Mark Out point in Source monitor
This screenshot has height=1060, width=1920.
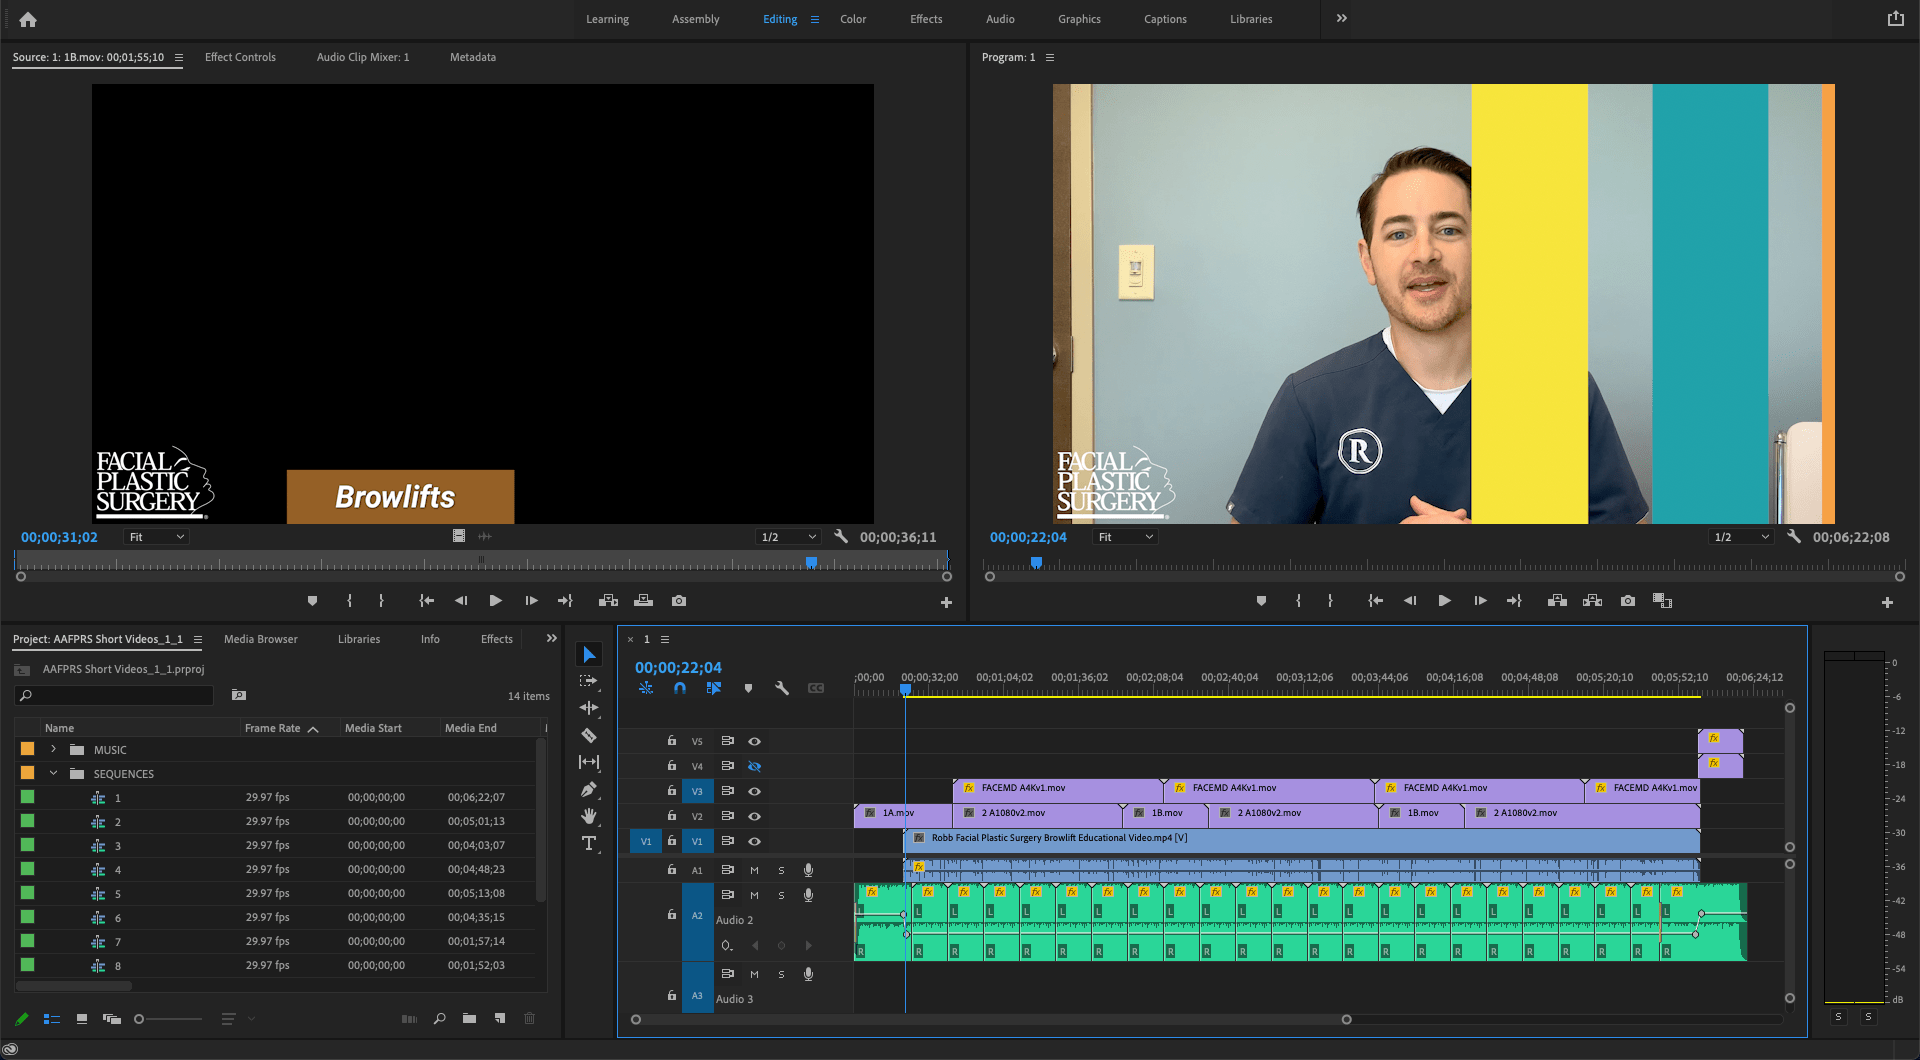381,601
